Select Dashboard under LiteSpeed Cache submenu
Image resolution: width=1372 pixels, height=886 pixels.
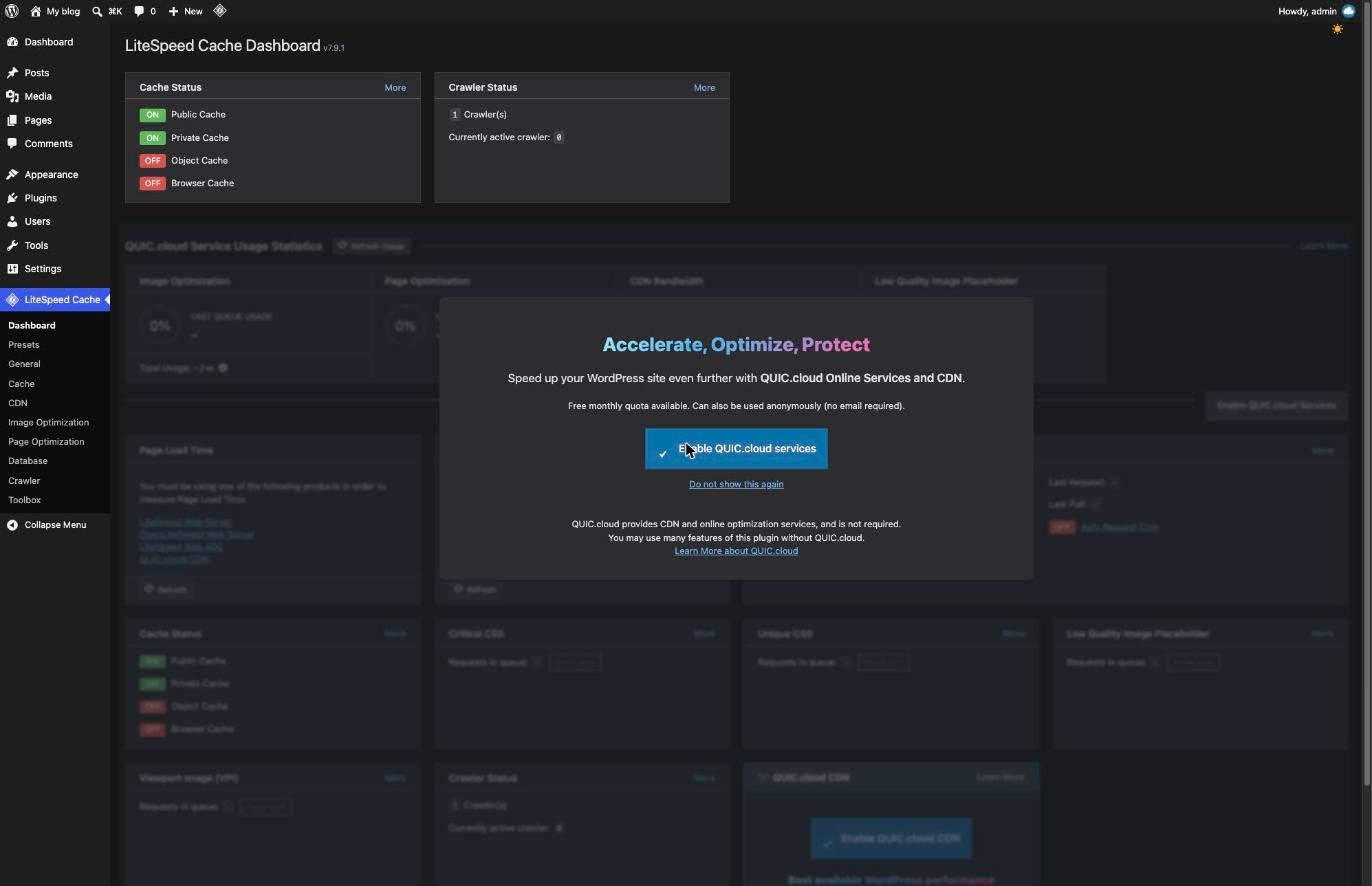32,326
